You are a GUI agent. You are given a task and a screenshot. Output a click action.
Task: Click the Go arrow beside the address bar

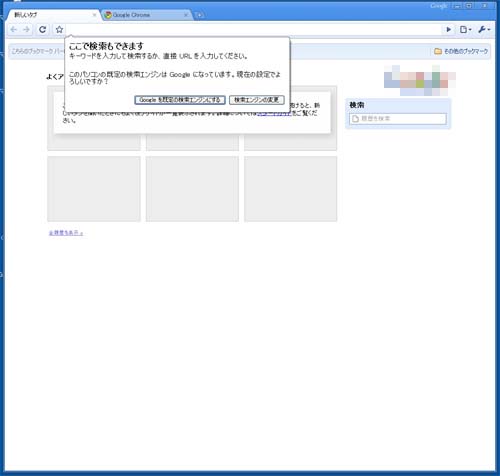(449, 30)
